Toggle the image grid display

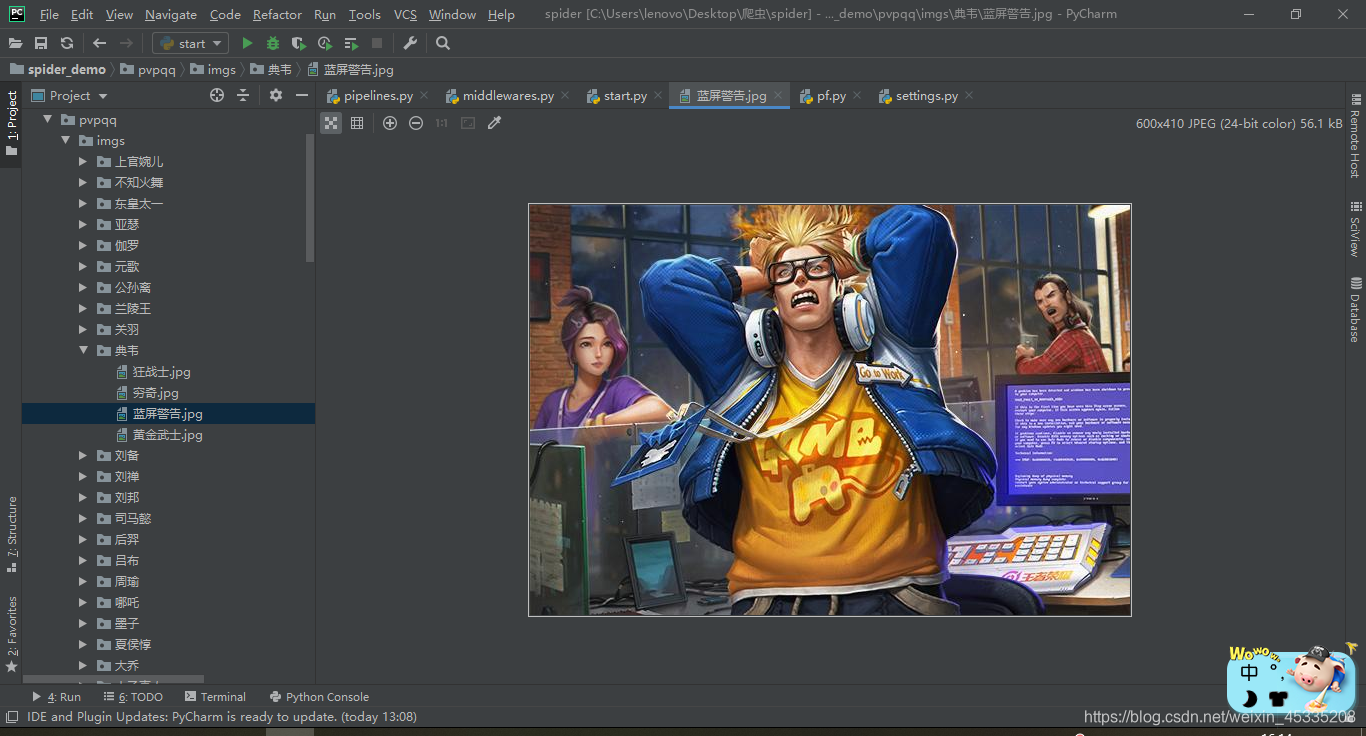(x=357, y=123)
